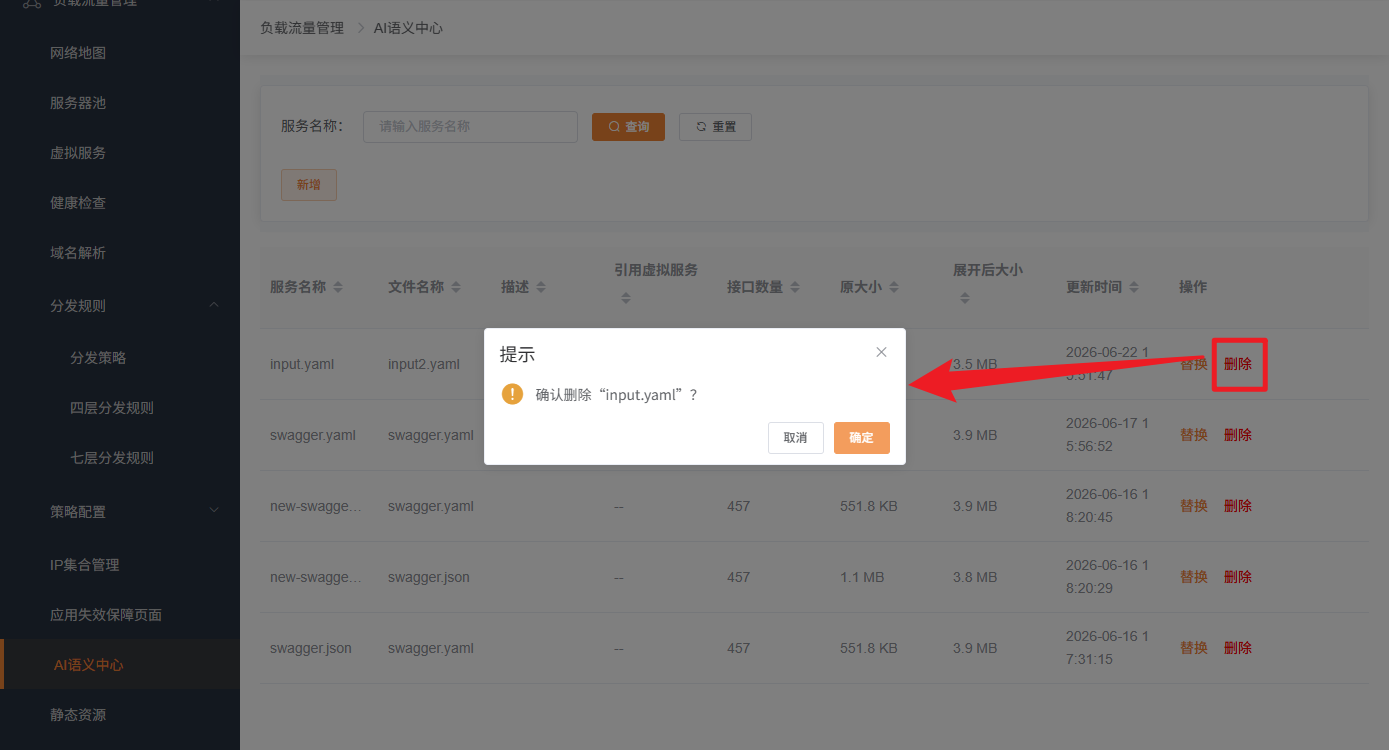
Task: Close the 提示 dialog with the X icon
Action: (x=881, y=352)
